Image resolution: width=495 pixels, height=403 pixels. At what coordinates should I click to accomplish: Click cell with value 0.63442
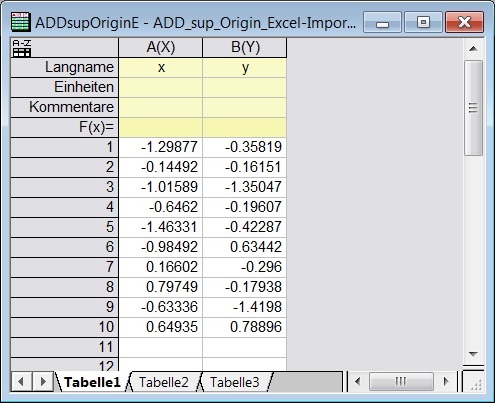point(245,247)
